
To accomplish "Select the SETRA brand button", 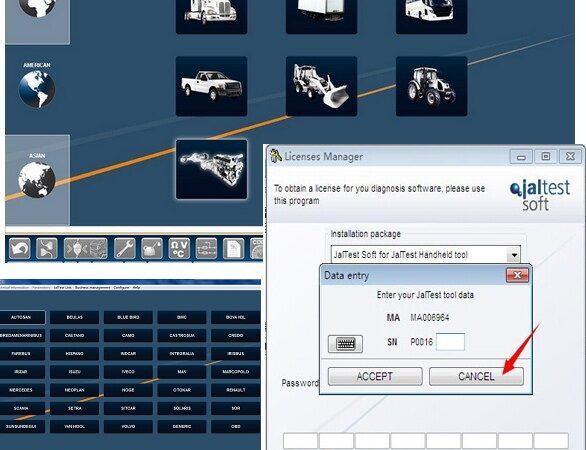I will point(74,409).
